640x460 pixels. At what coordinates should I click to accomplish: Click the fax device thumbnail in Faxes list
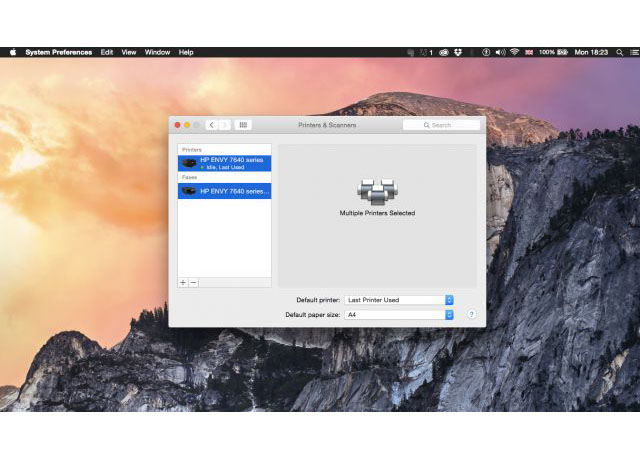coord(189,191)
